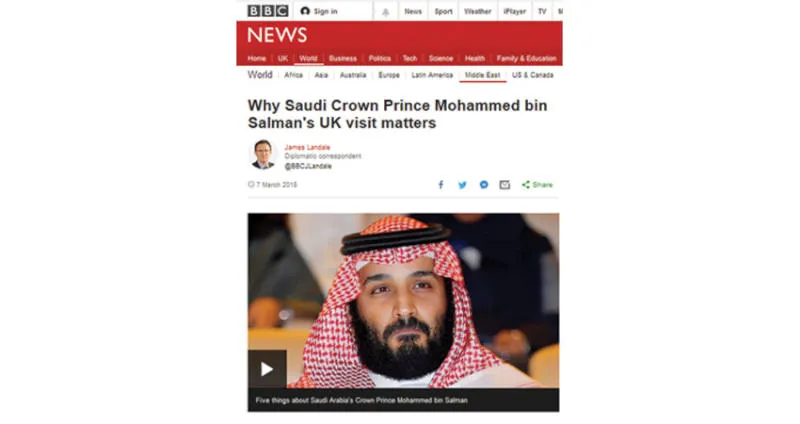800x424 pixels.
Task: Play the Crown Prince video
Action: point(267,369)
